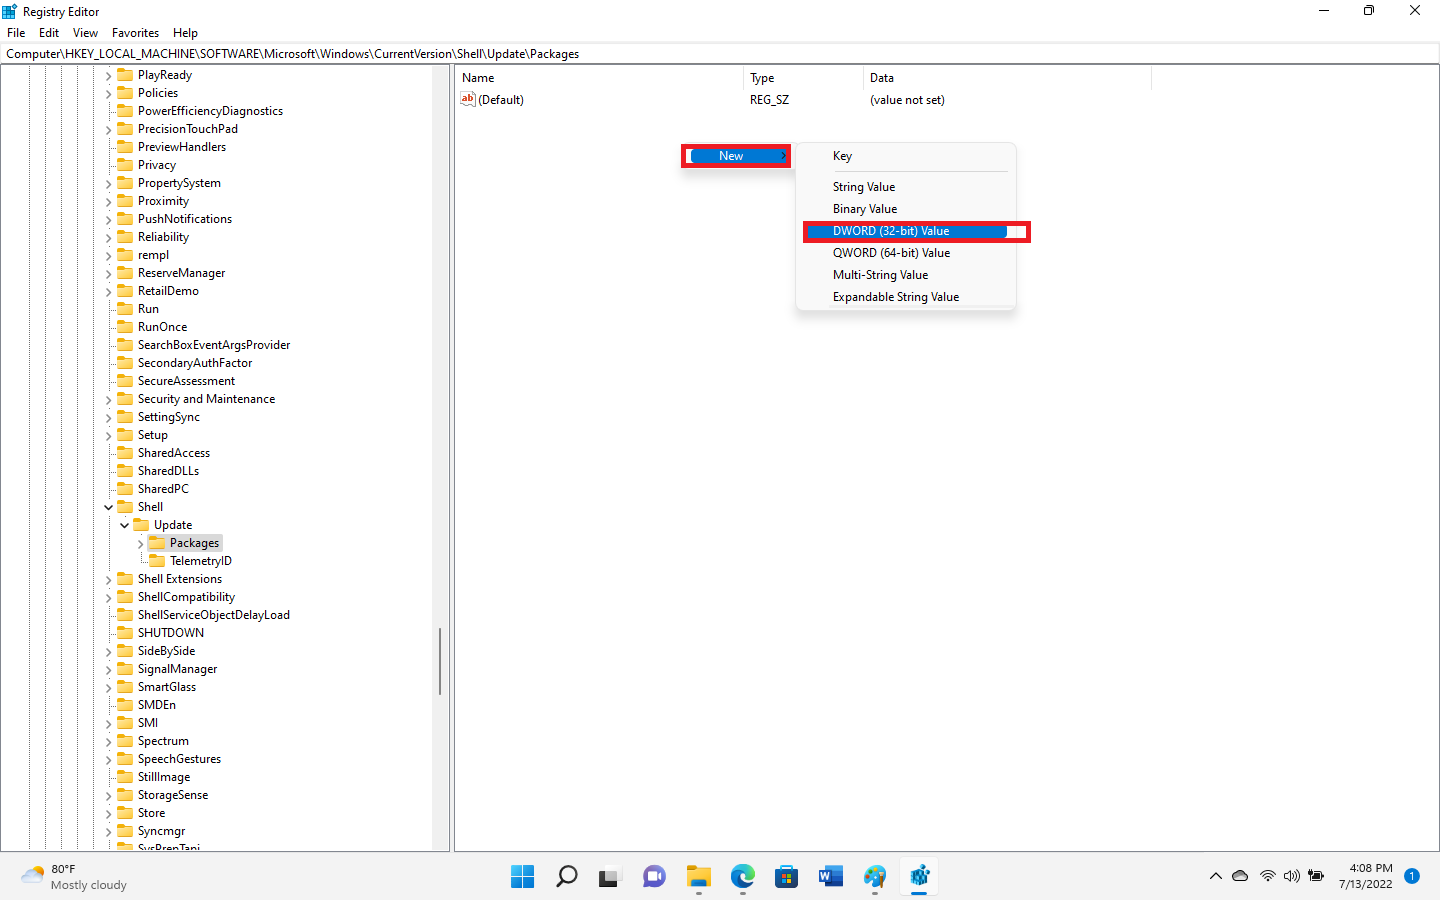Expand the Reliability tree node
This screenshot has height=900, width=1440.
pos(109,237)
